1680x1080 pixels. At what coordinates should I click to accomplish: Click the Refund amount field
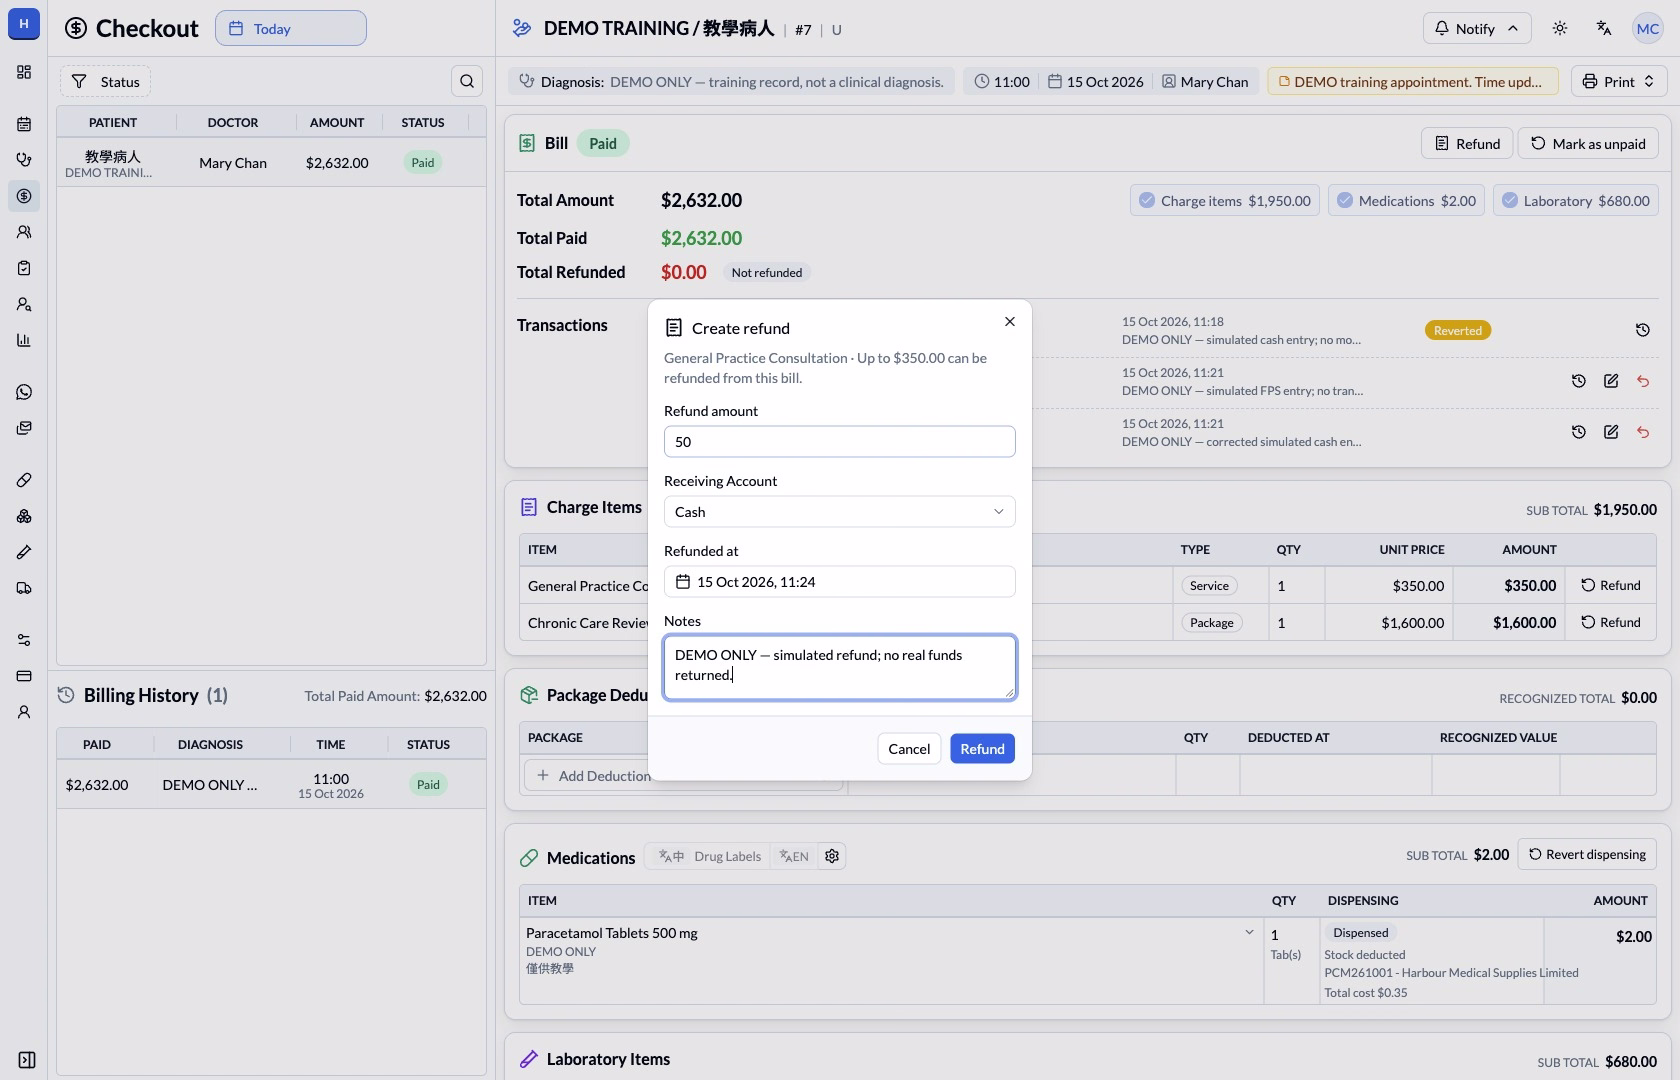(840, 442)
